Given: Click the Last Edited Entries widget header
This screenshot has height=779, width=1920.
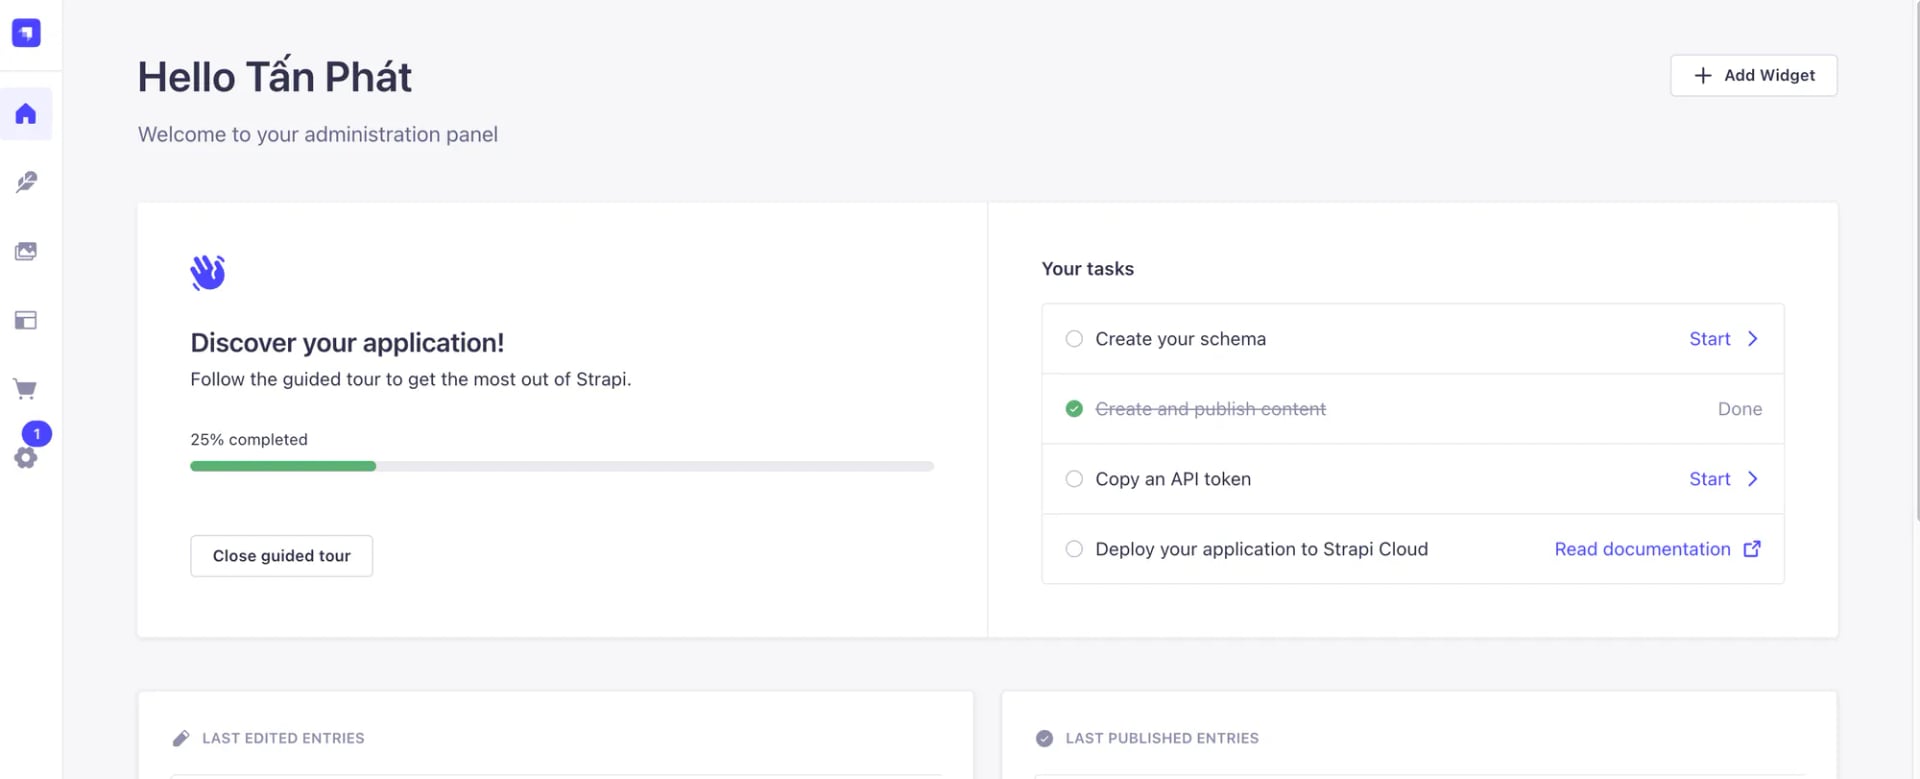Looking at the screenshot, I should coord(283,738).
